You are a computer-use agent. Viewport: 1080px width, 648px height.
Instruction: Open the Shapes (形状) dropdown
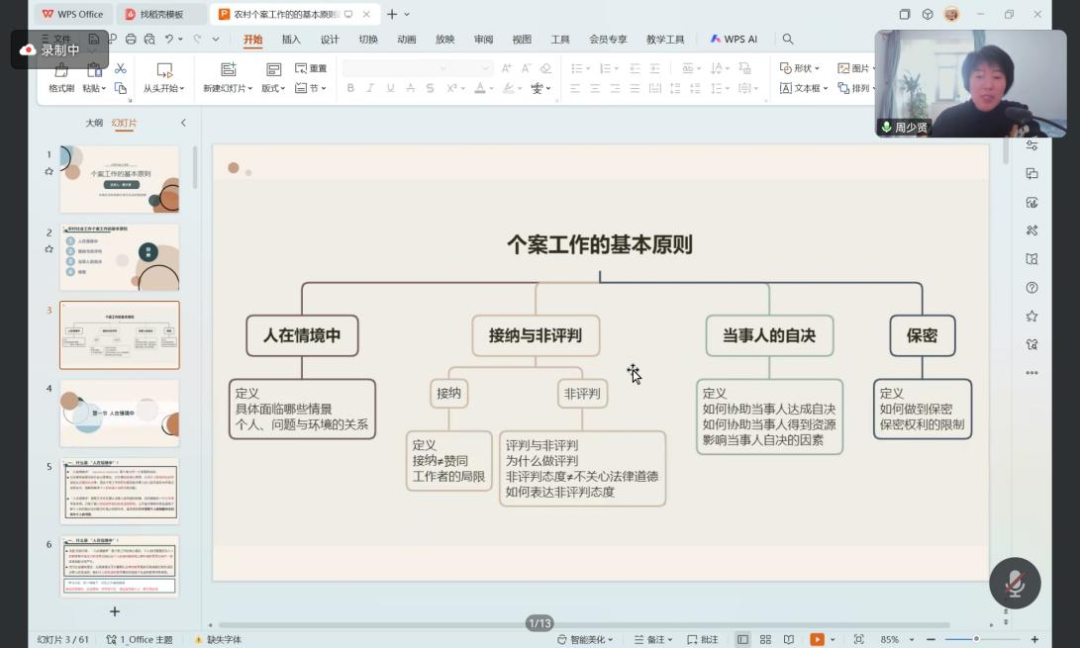click(801, 68)
